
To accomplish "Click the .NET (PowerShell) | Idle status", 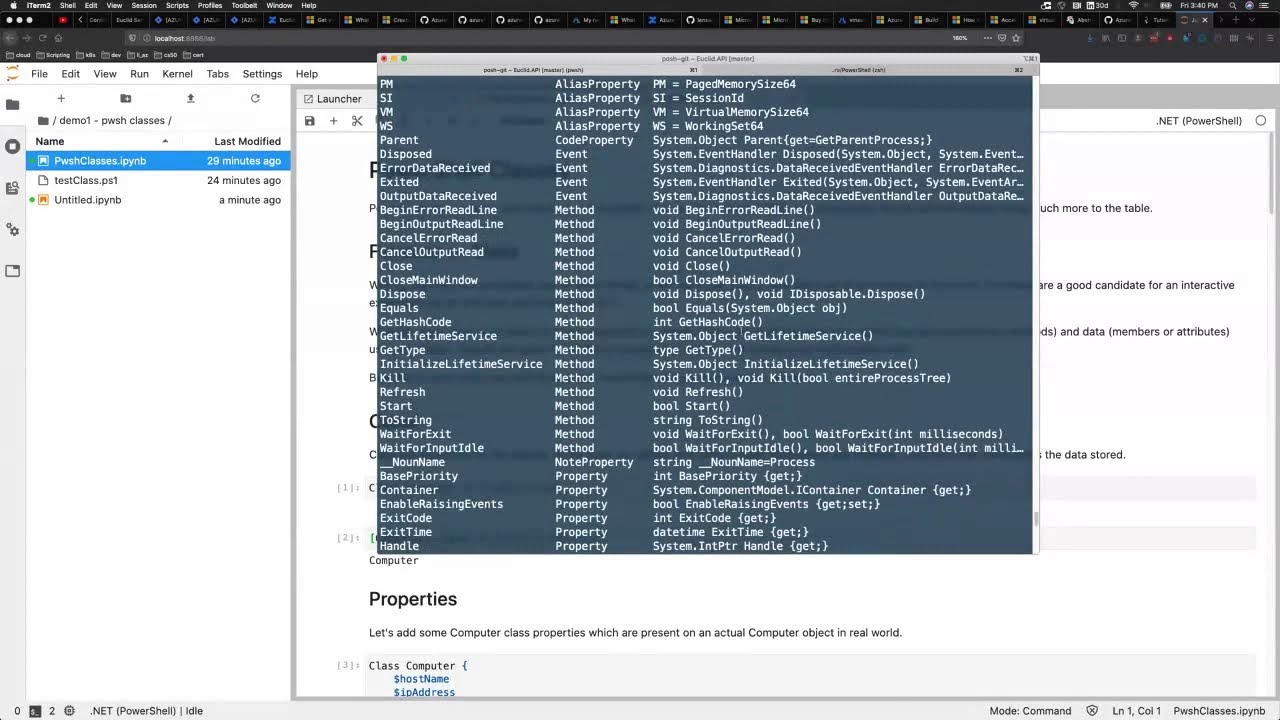I will [x=146, y=711].
